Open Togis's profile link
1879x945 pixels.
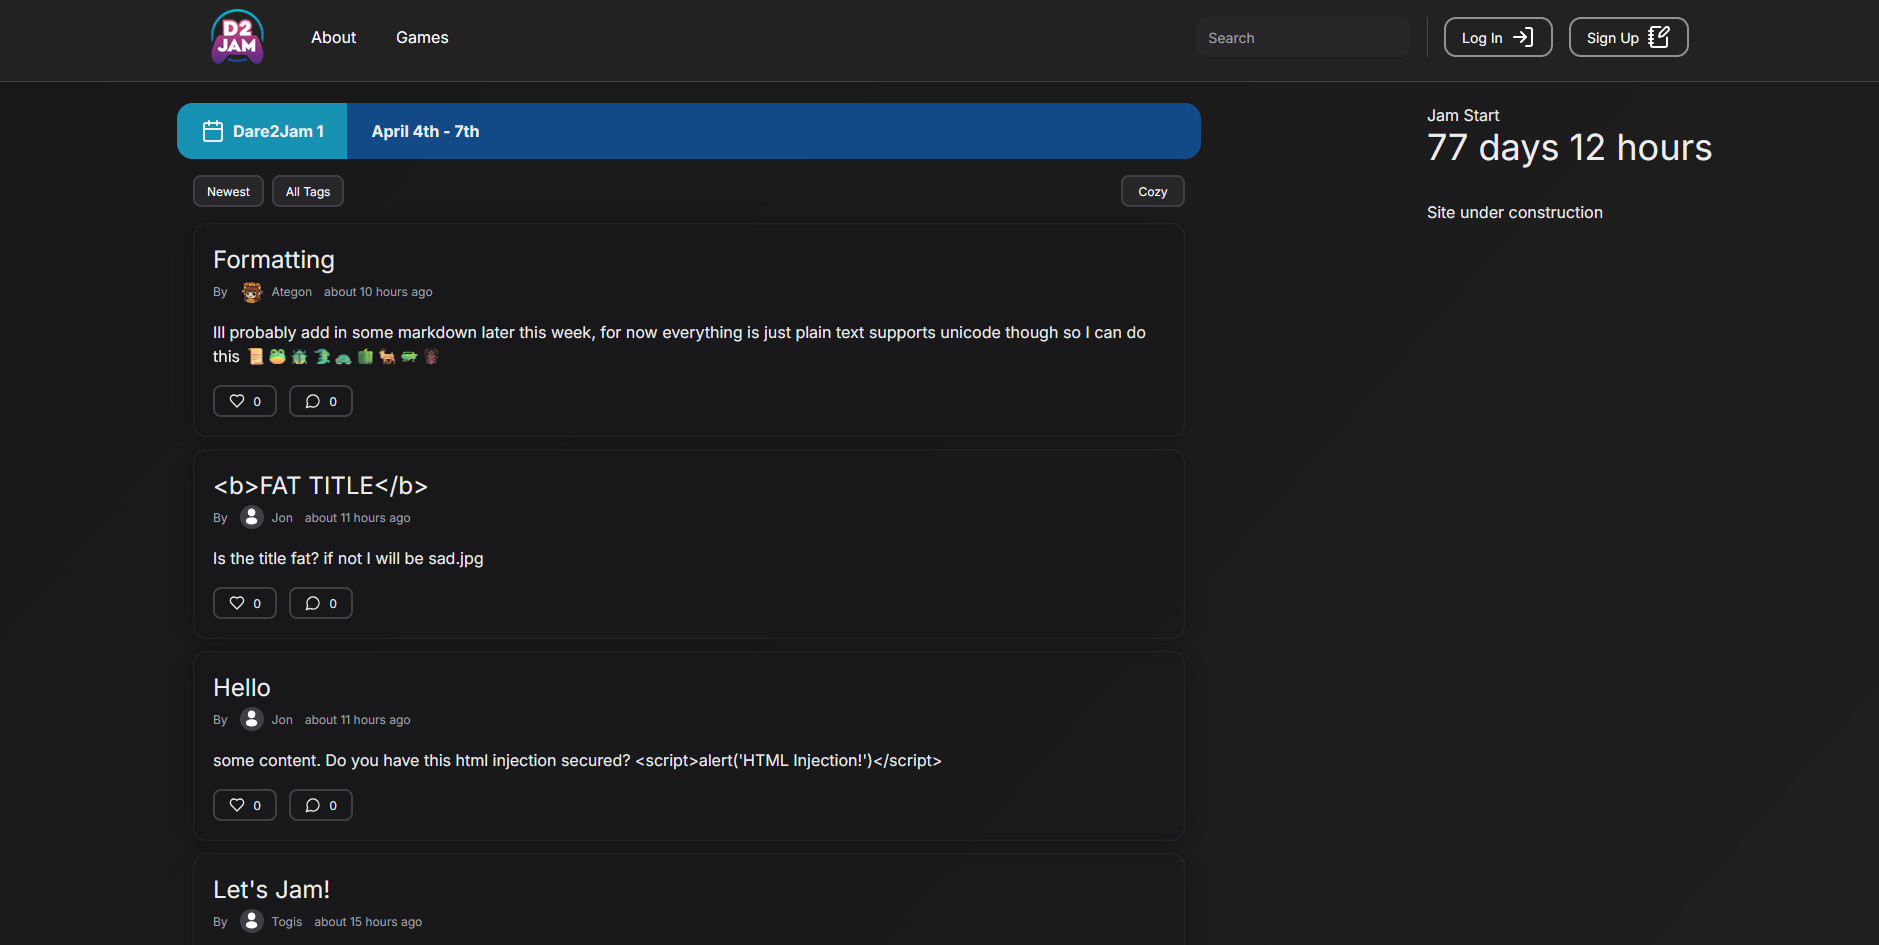click(286, 922)
